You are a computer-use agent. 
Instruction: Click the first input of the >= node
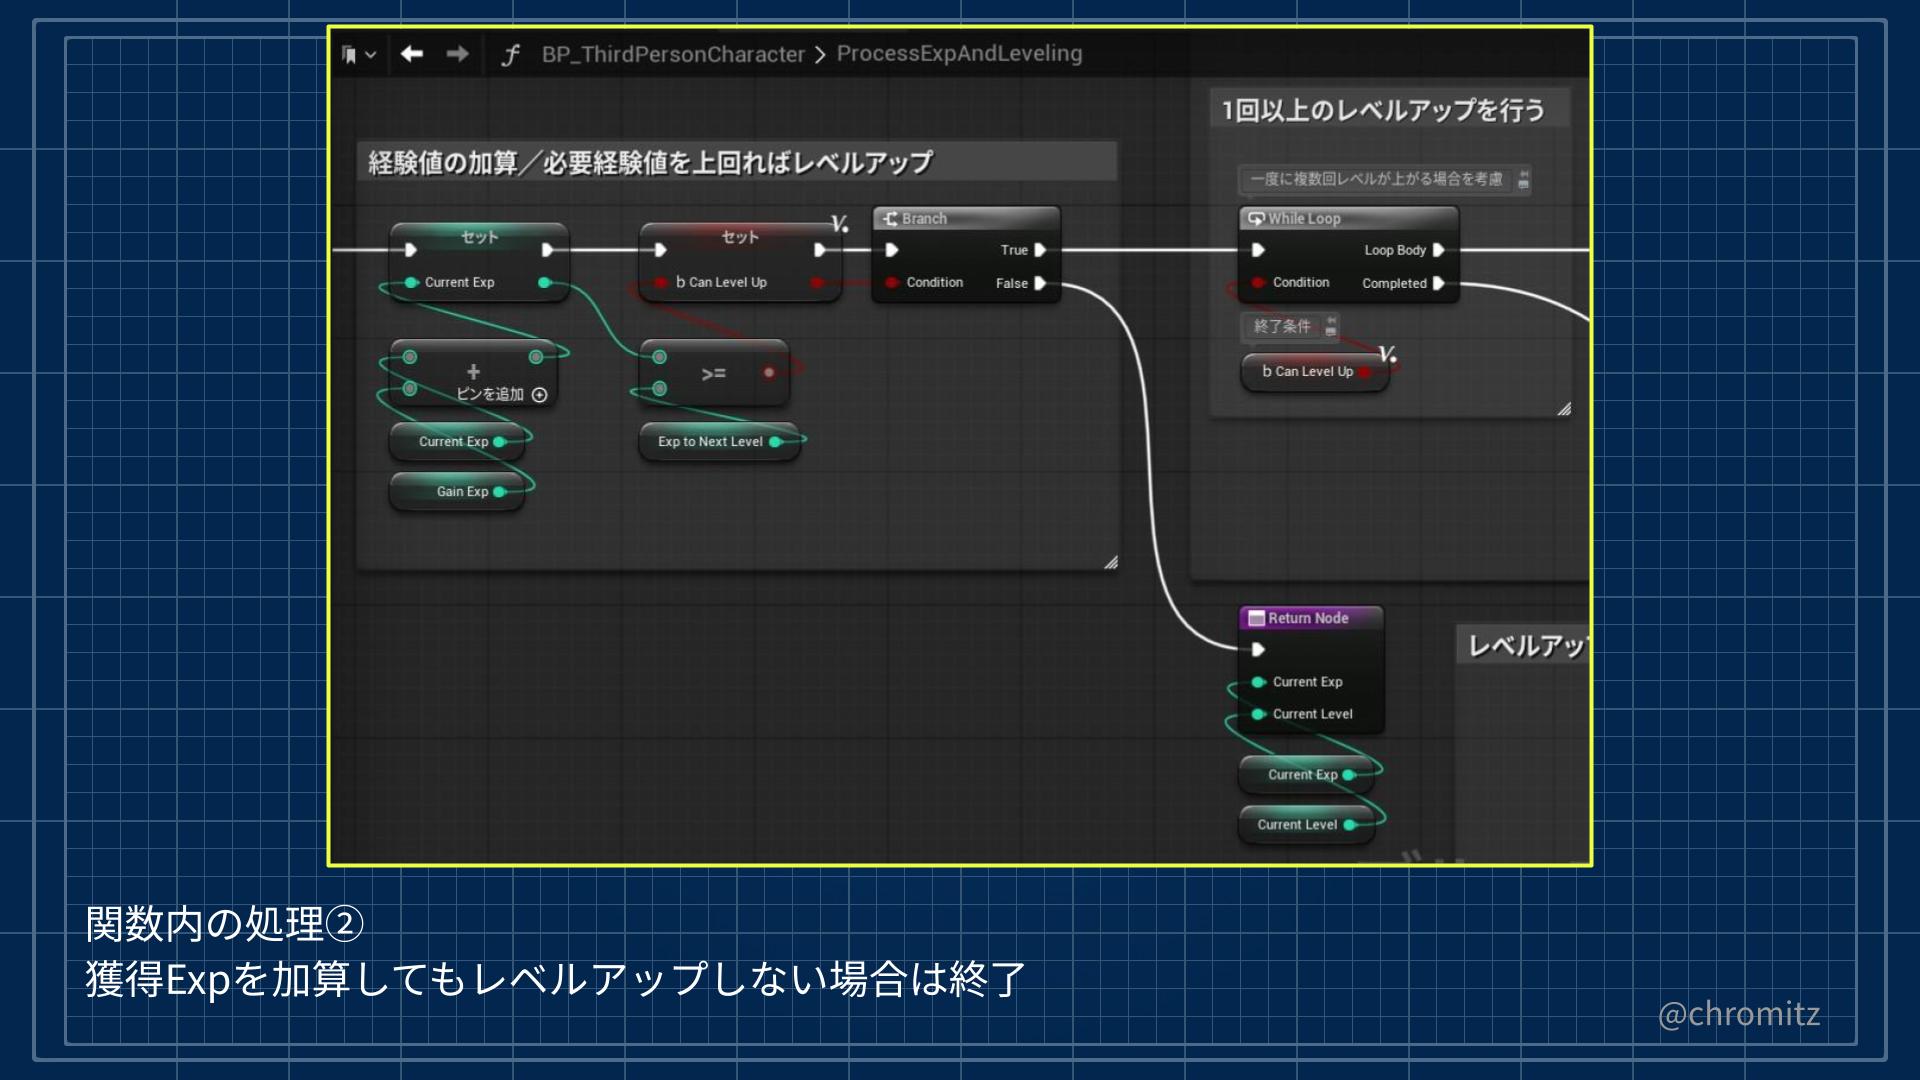660,357
